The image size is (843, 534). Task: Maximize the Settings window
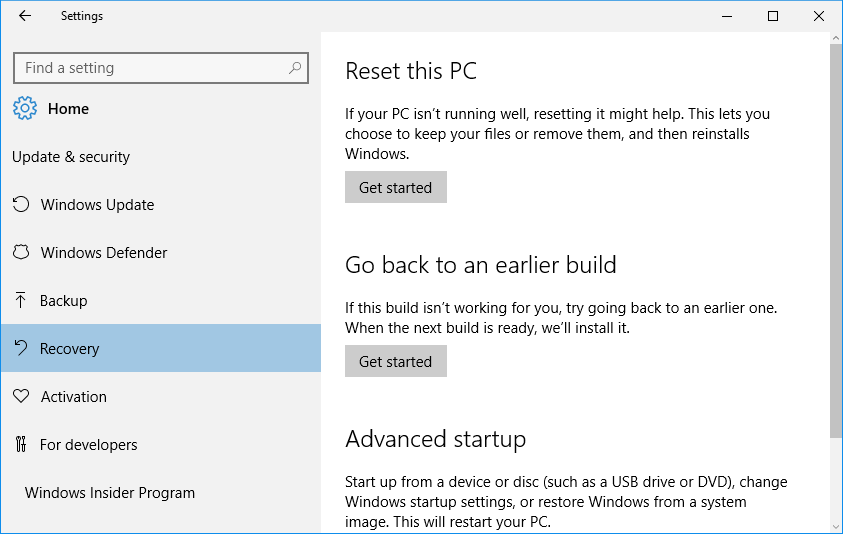pos(773,16)
